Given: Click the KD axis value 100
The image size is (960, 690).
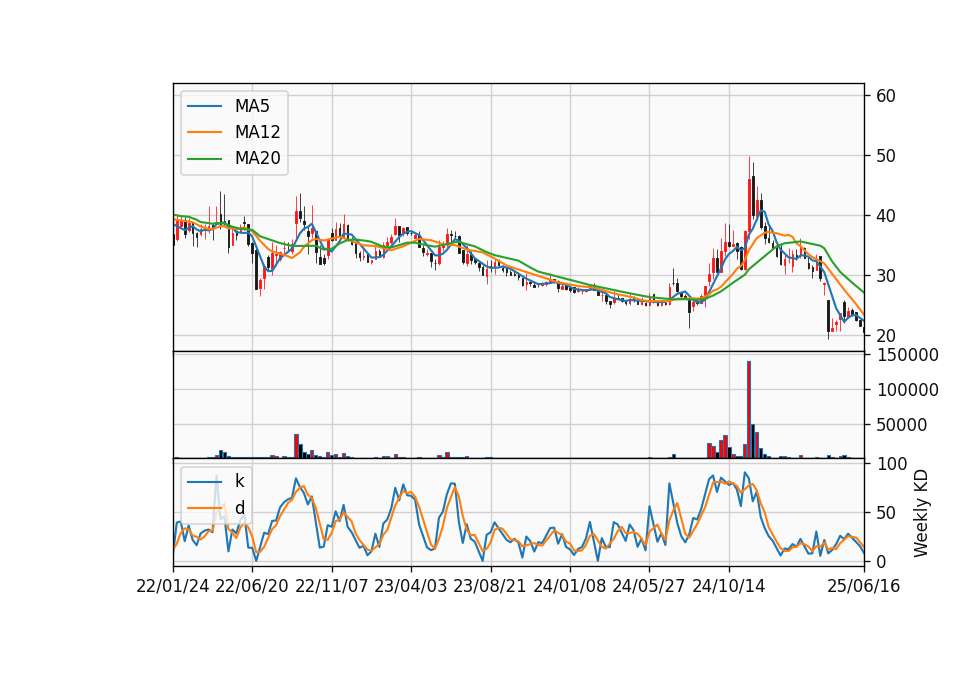Looking at the screenshot, I should click(892, 463).
